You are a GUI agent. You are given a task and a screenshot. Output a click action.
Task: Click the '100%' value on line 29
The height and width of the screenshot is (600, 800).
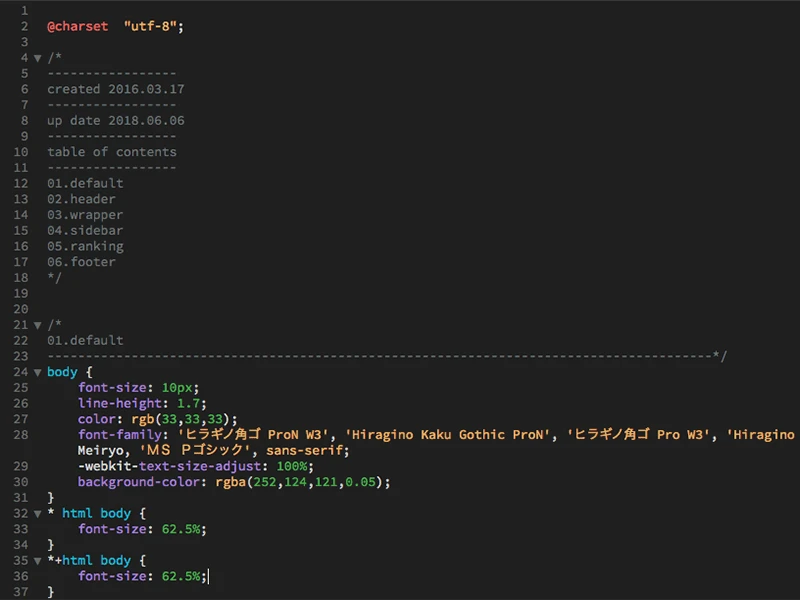tap(292, 466)
